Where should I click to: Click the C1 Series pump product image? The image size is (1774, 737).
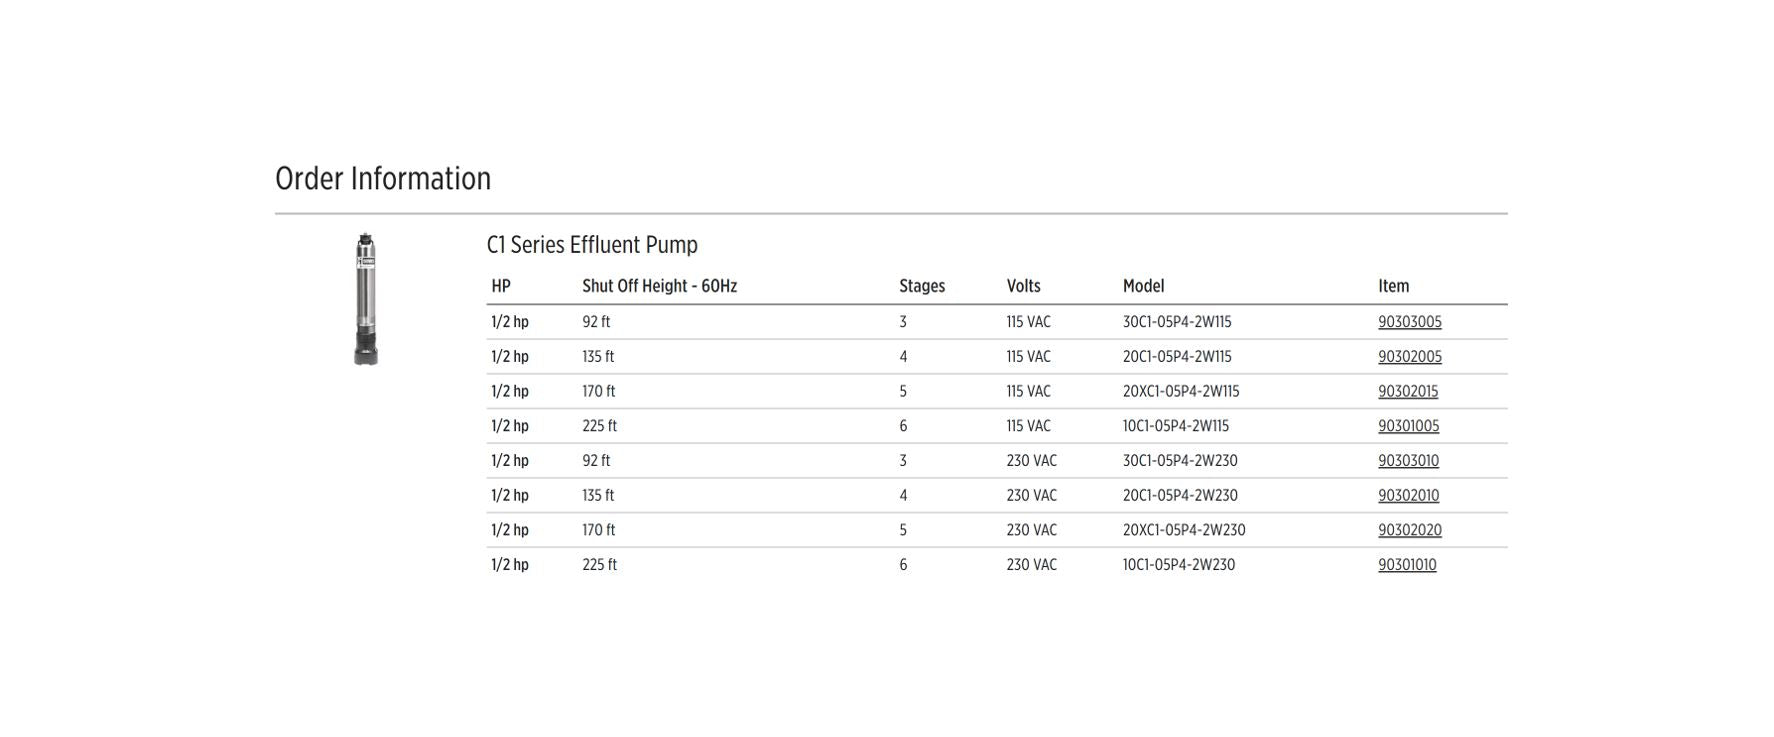click(x=366, y=299)
